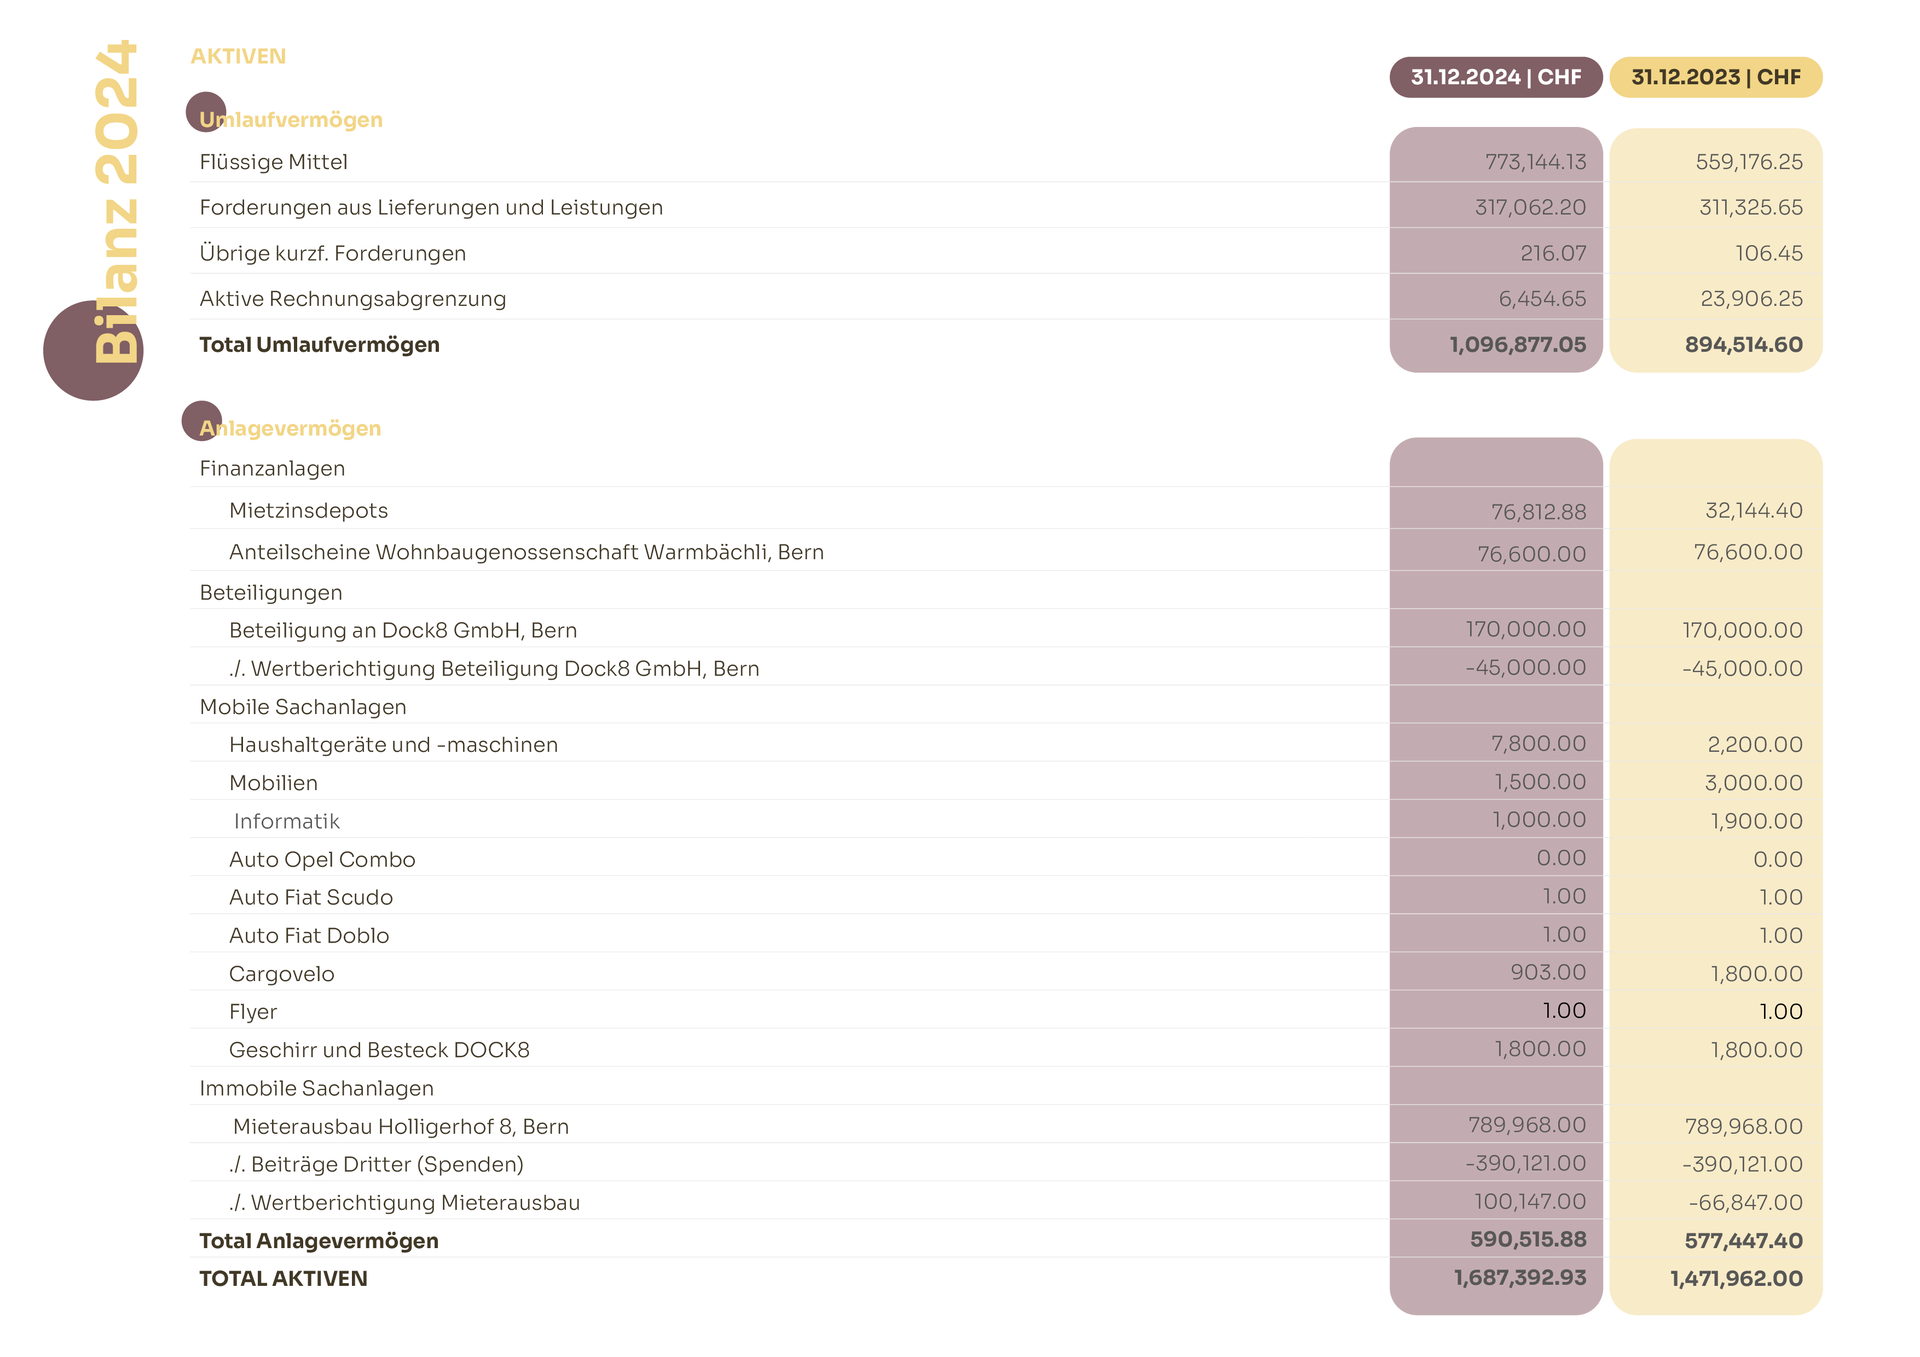Click the Total Anlagevermögen 2023 value 577,447.40
The height and width of the screenshot is (1357, 1920).
pyautogui.click(x=1743, y=1241)
